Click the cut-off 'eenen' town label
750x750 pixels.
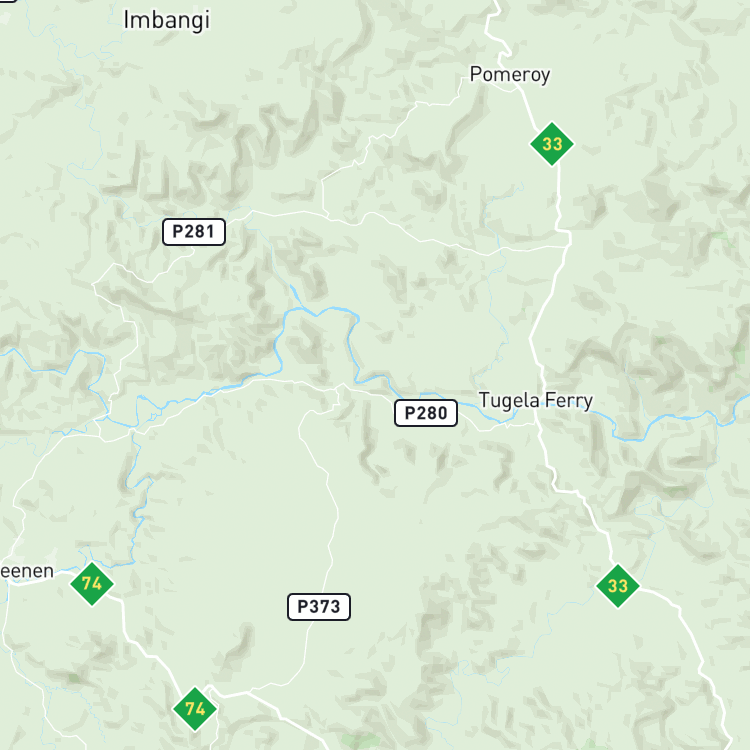pos(27,571)
